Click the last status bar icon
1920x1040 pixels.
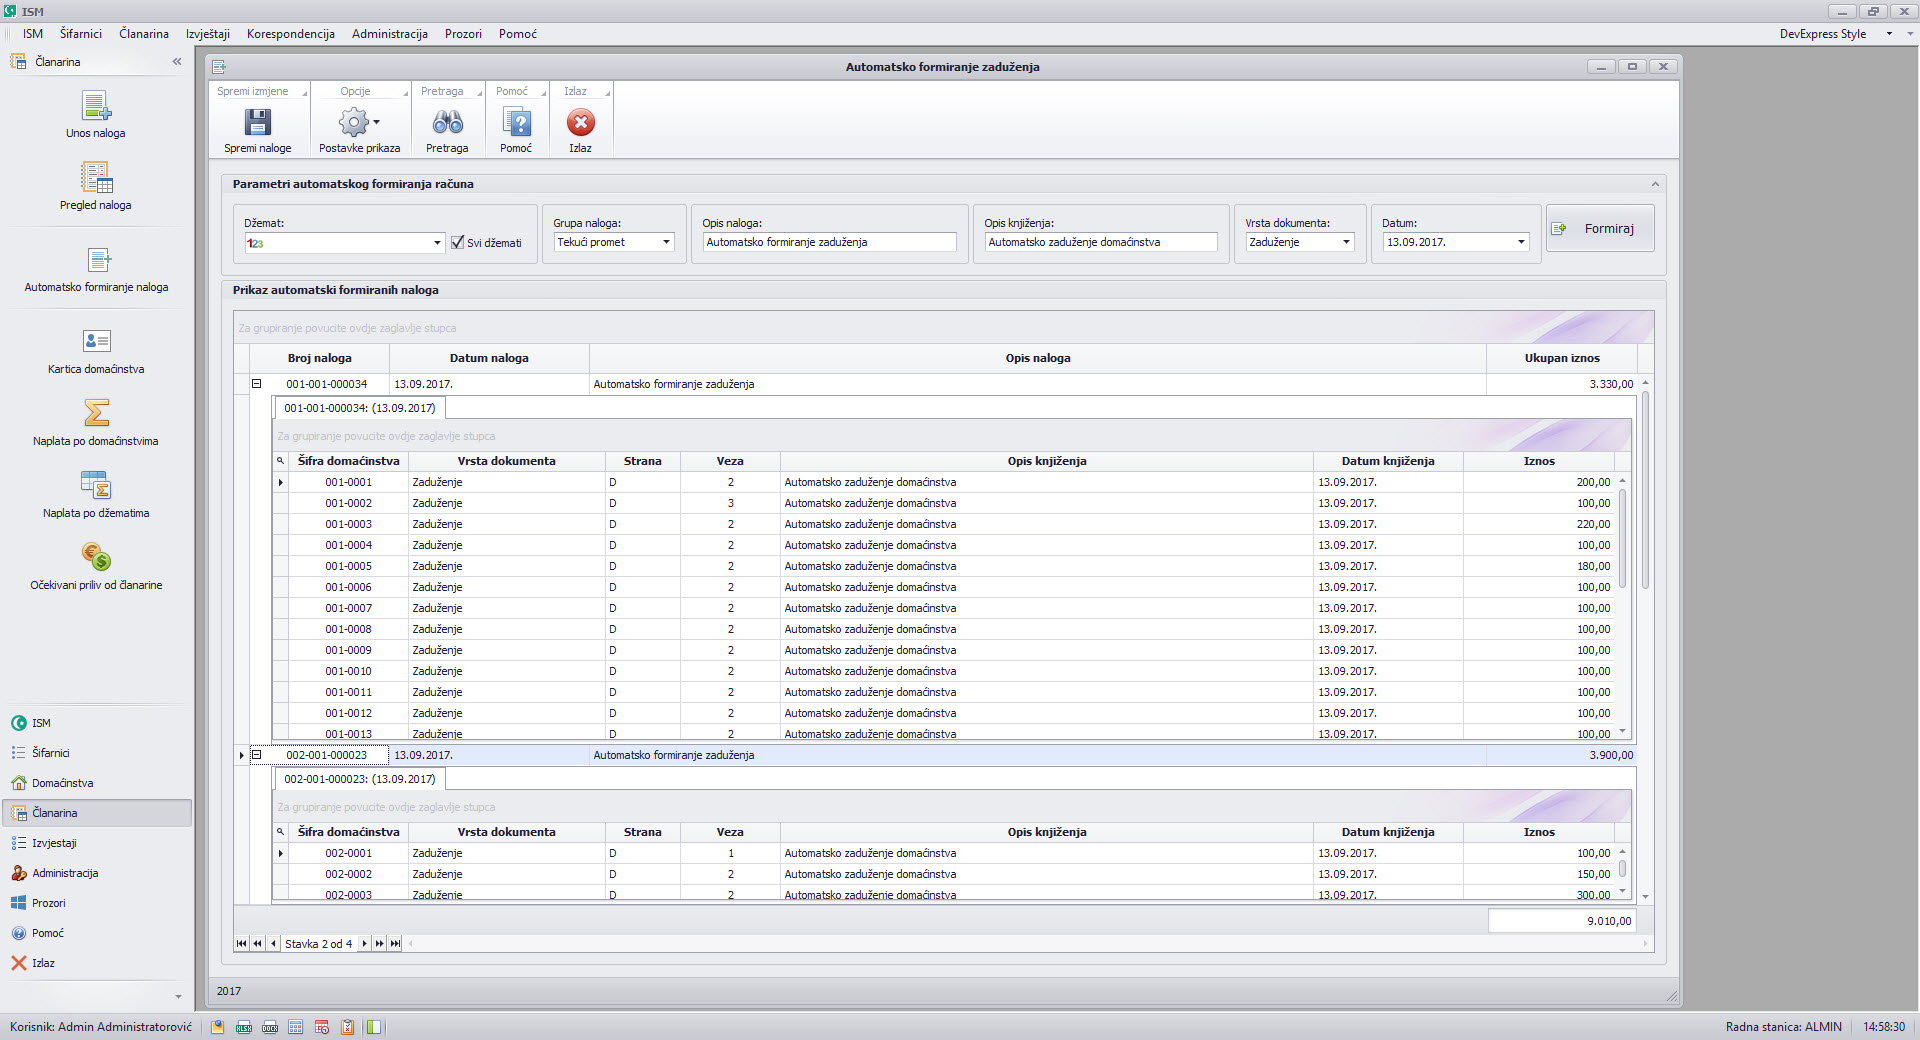(374, 1027)
